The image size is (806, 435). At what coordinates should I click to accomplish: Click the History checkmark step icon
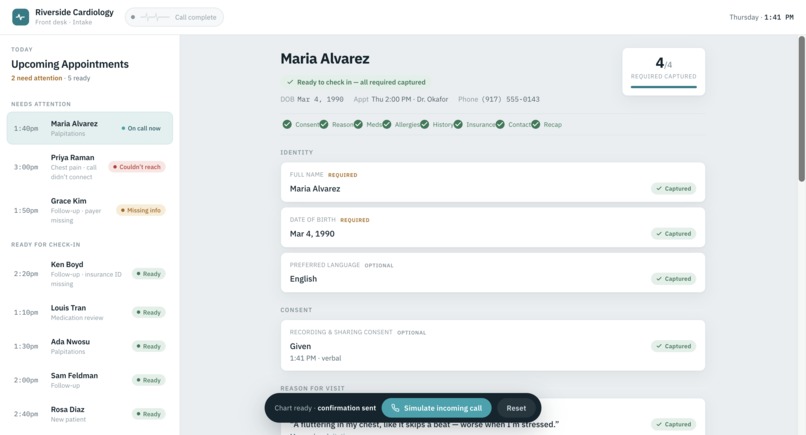click(x=425, y=124)
